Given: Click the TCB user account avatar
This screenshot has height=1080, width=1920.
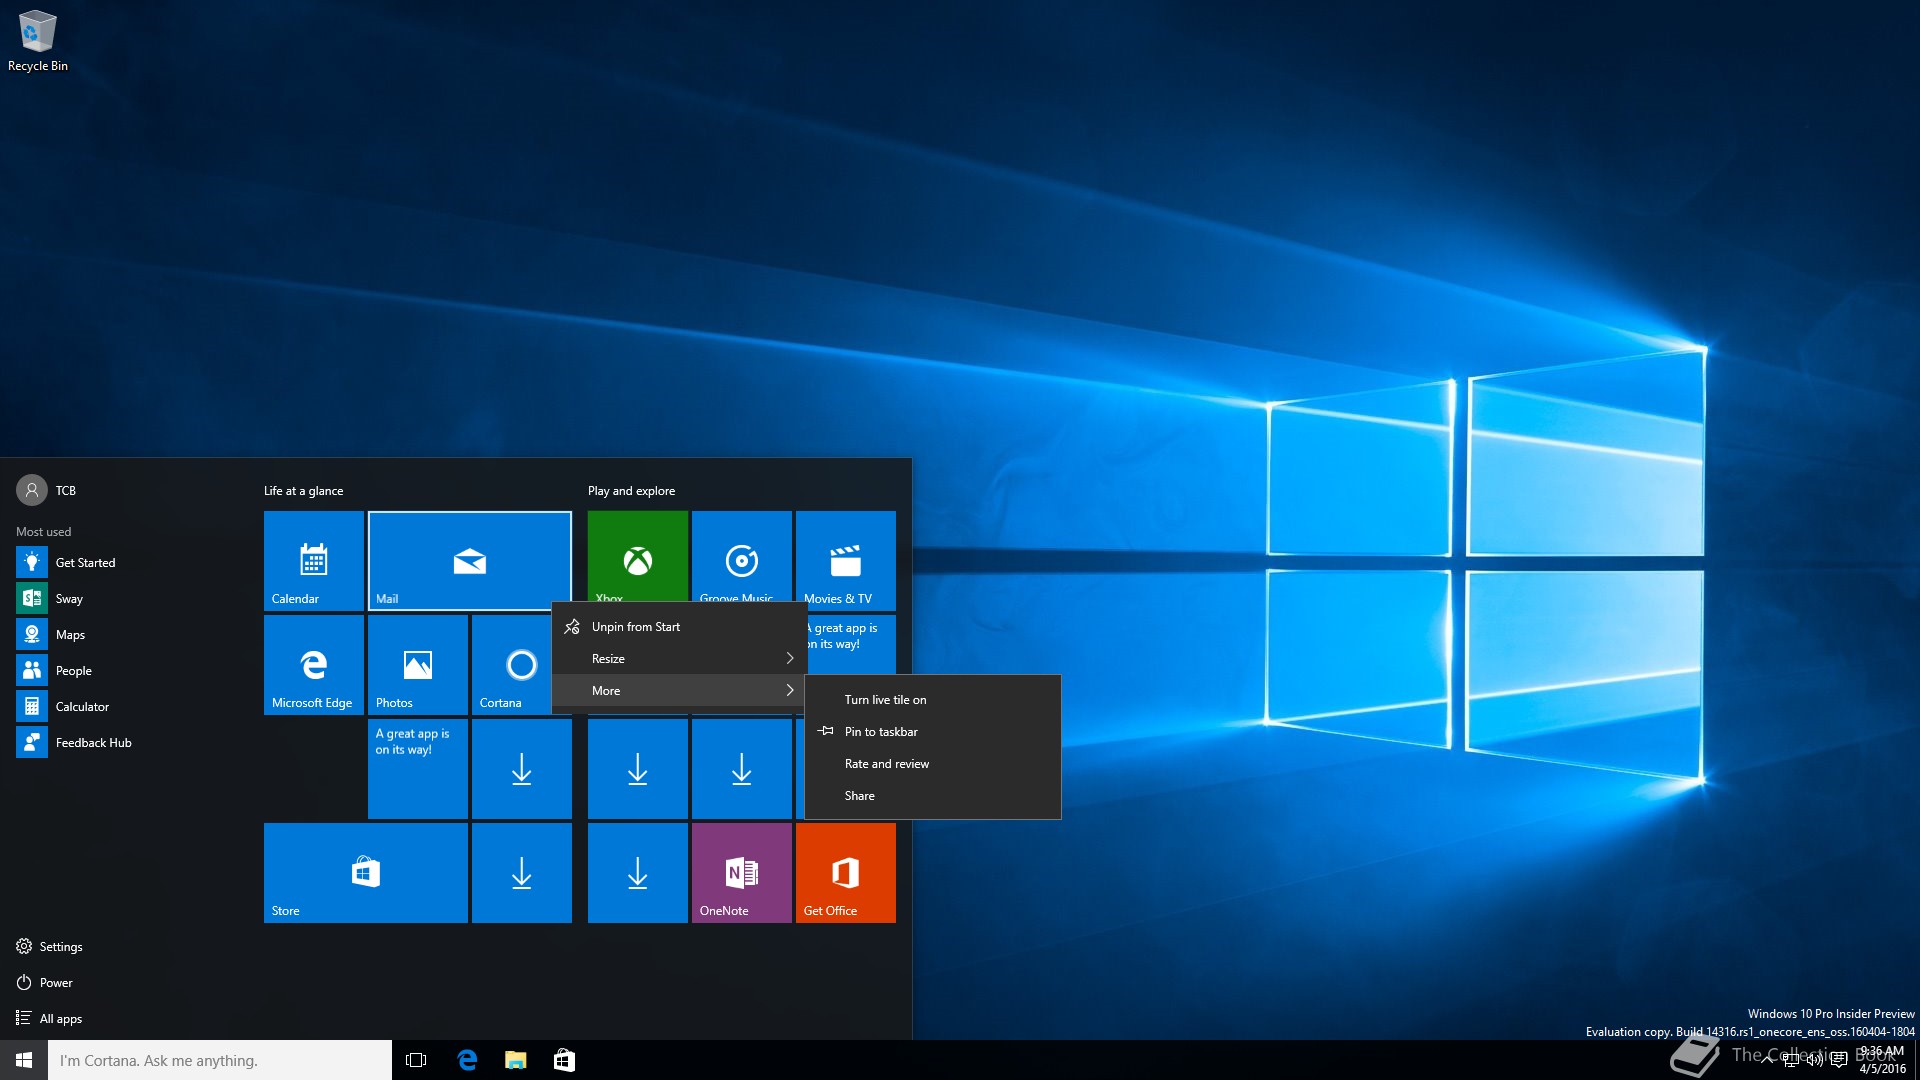Looking at the screenshot, I should coord(32,490).
